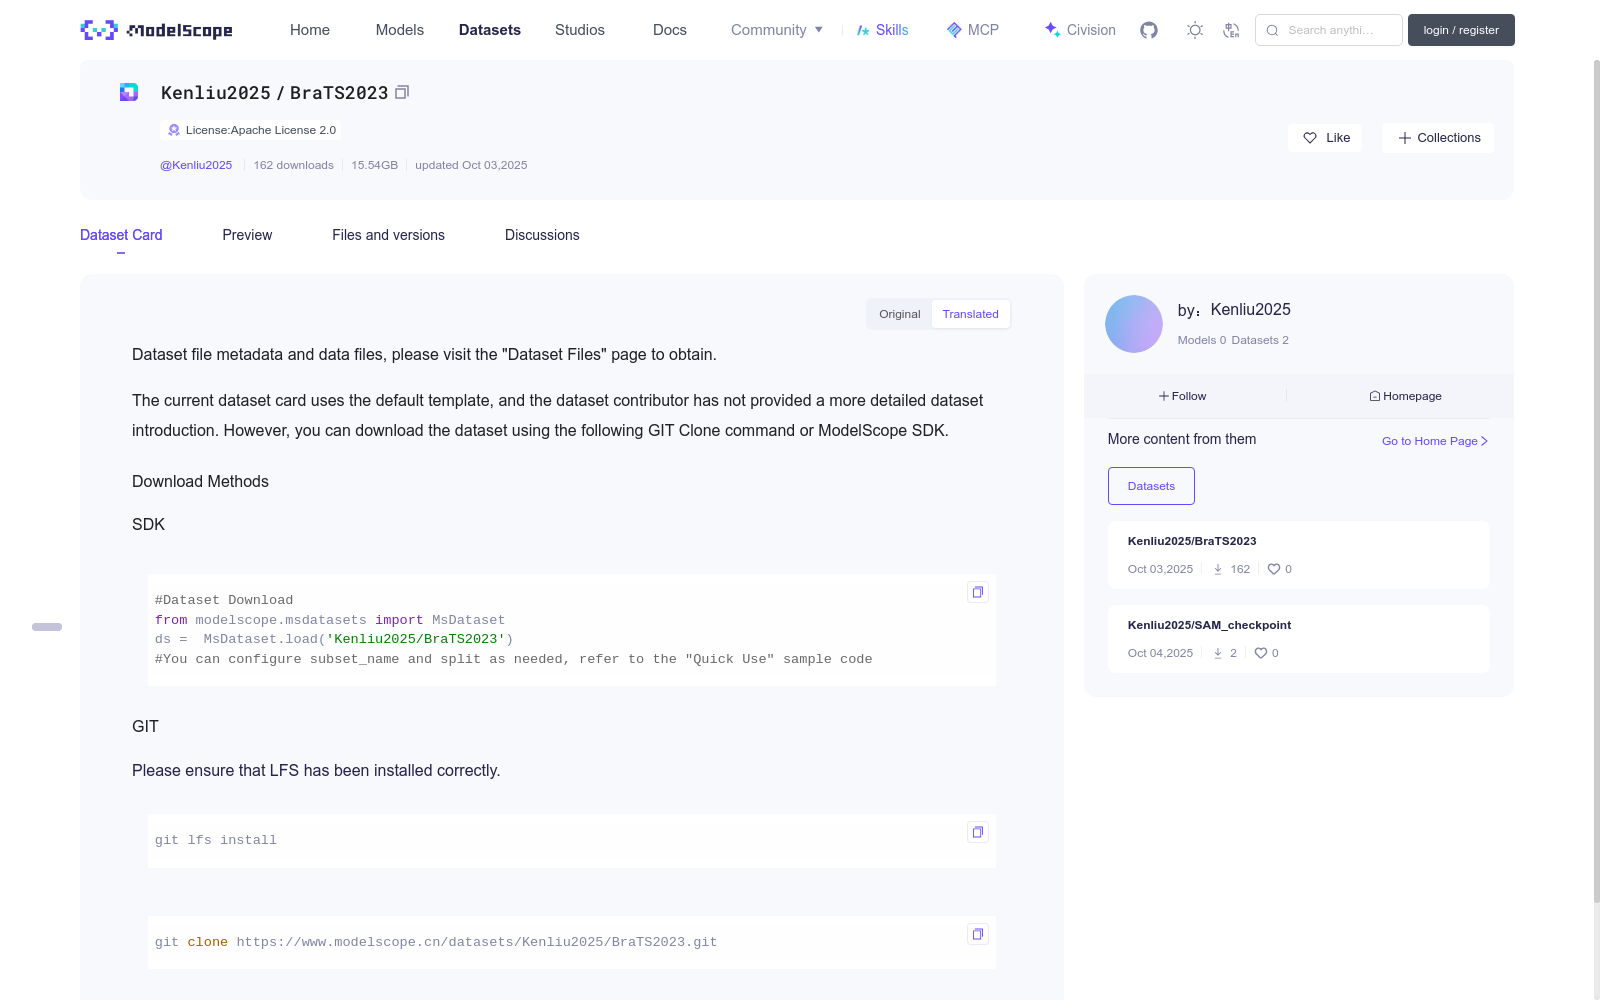Click the page vertical scrollbar
Image resolution: width=1600 pixels, height=1000 pixels.
[x=1597, y=480]
